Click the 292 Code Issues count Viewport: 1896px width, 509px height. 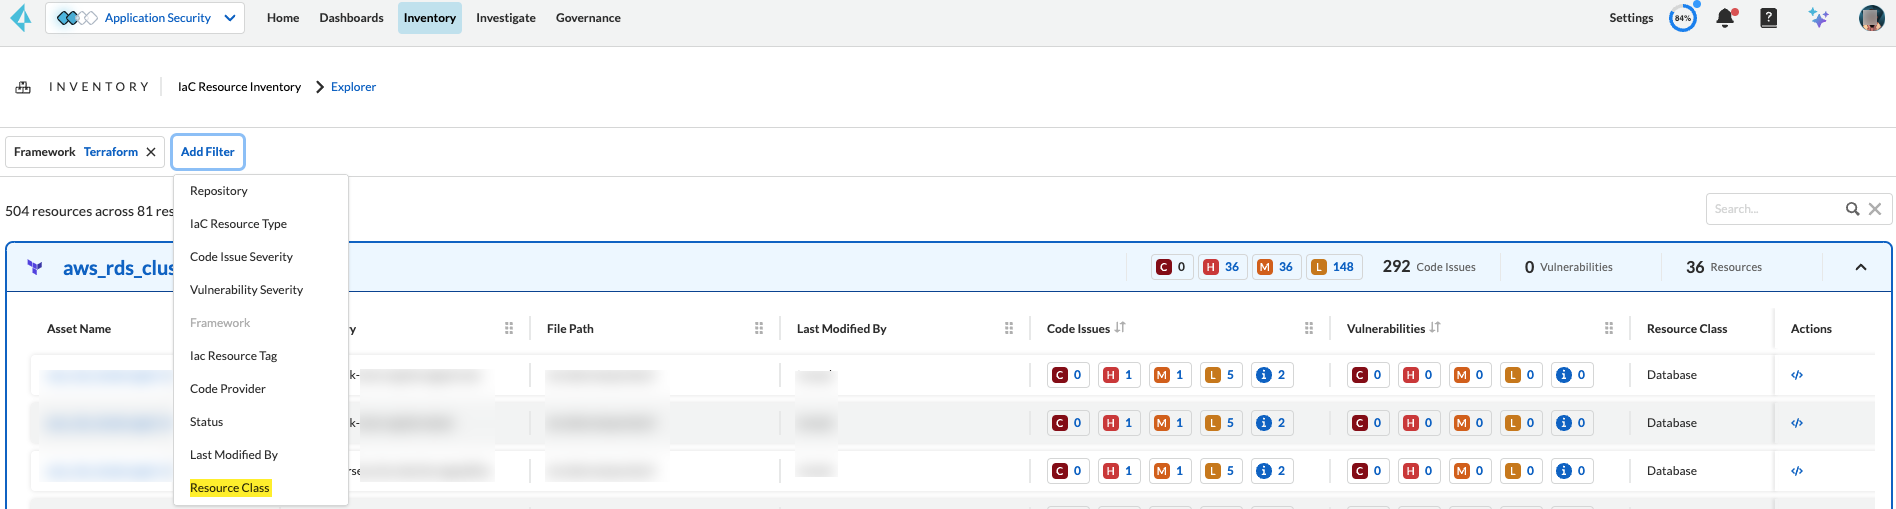pos(1429,267)
